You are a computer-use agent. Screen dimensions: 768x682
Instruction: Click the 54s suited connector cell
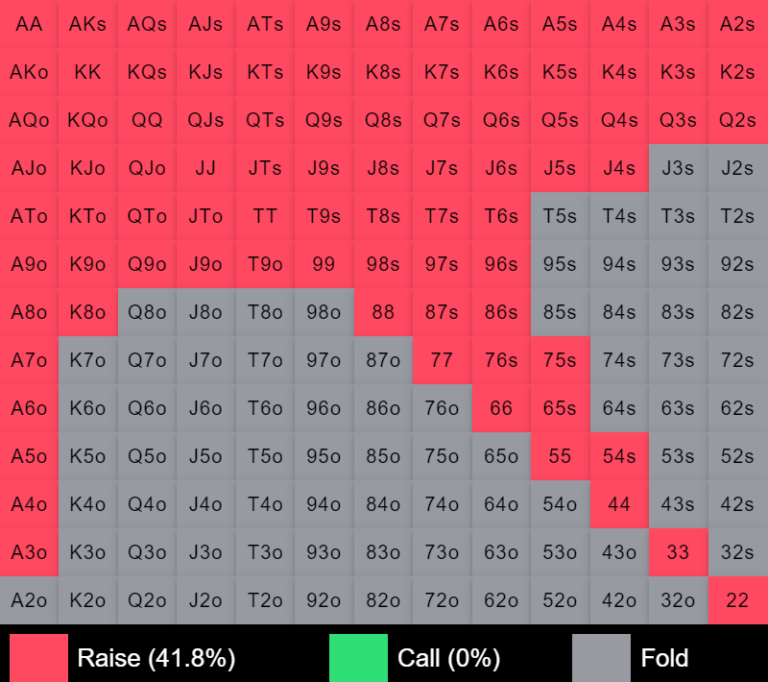pos(619,456)
